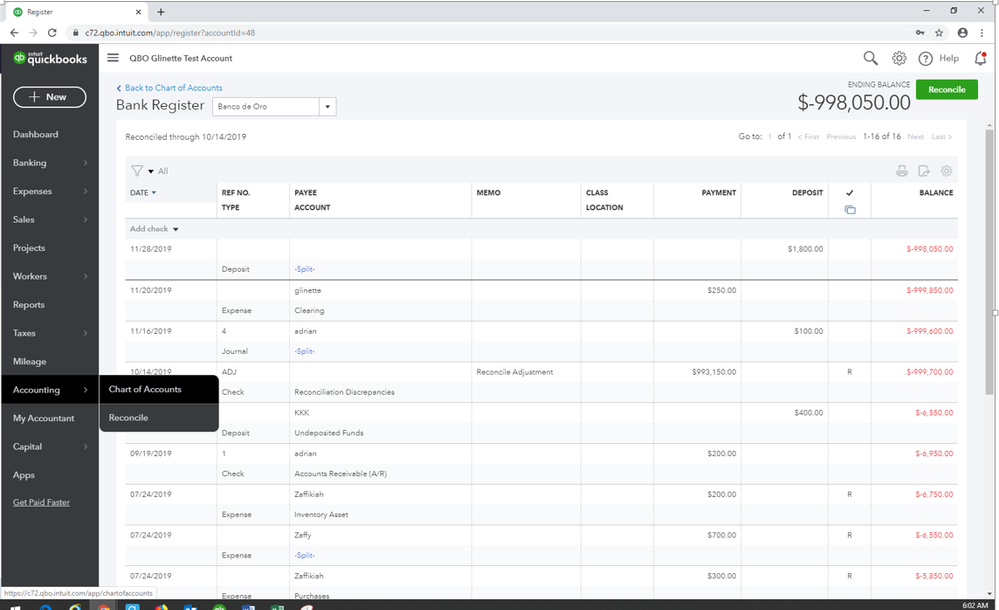999x610 pixels.
Task: Click the notifications bell icon
Action: tap(979, 59)
